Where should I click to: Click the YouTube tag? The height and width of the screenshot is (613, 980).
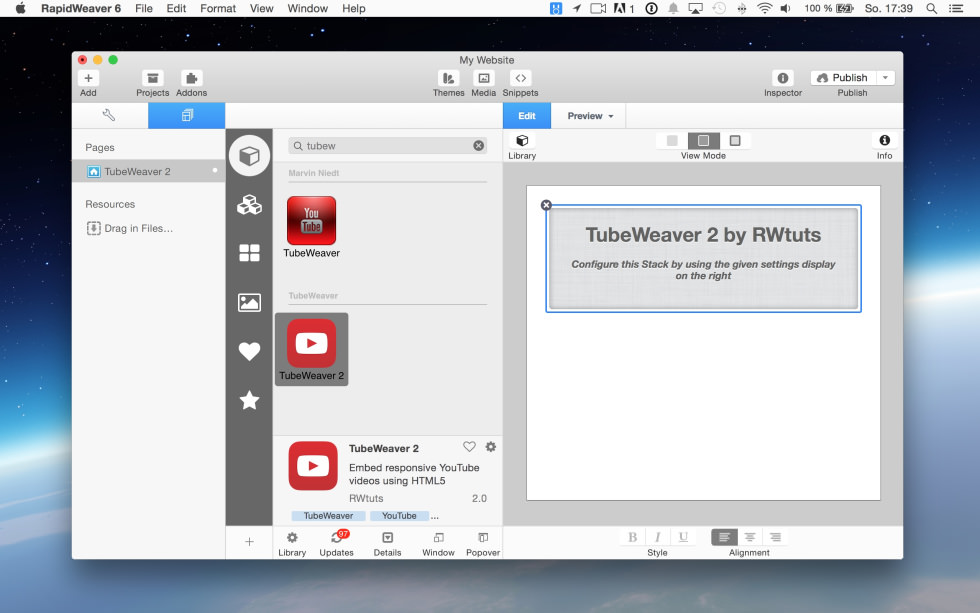tap(399, 516)
